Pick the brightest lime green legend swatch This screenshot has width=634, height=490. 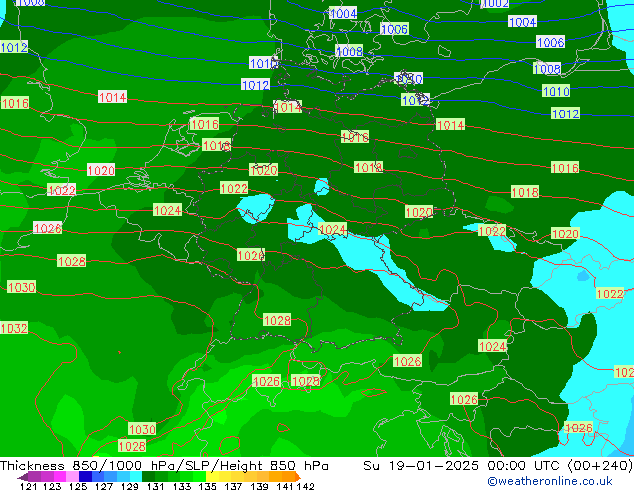200,477
